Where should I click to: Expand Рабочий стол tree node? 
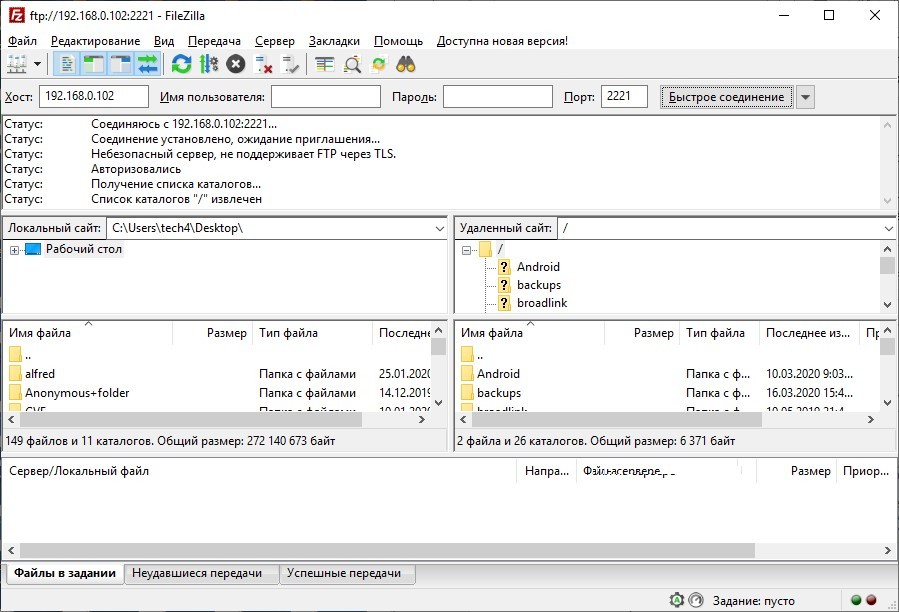[14, 250]
